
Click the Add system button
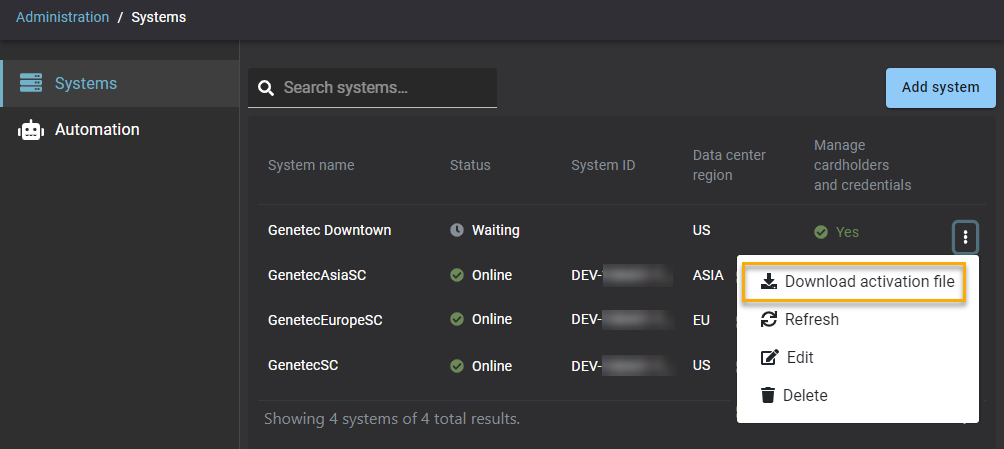click(940, 87)
